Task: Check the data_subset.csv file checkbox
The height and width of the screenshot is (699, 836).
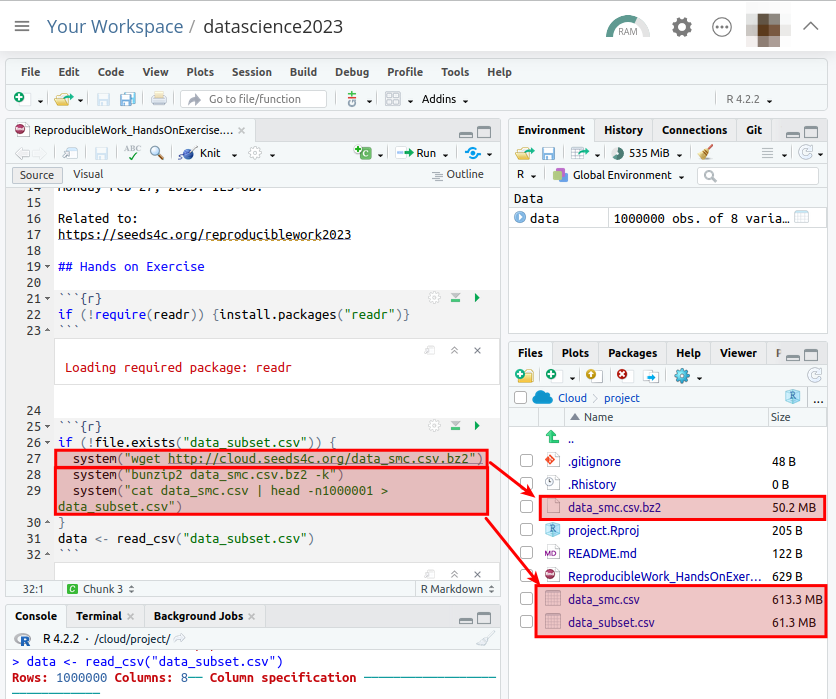Action: (526, 622)
